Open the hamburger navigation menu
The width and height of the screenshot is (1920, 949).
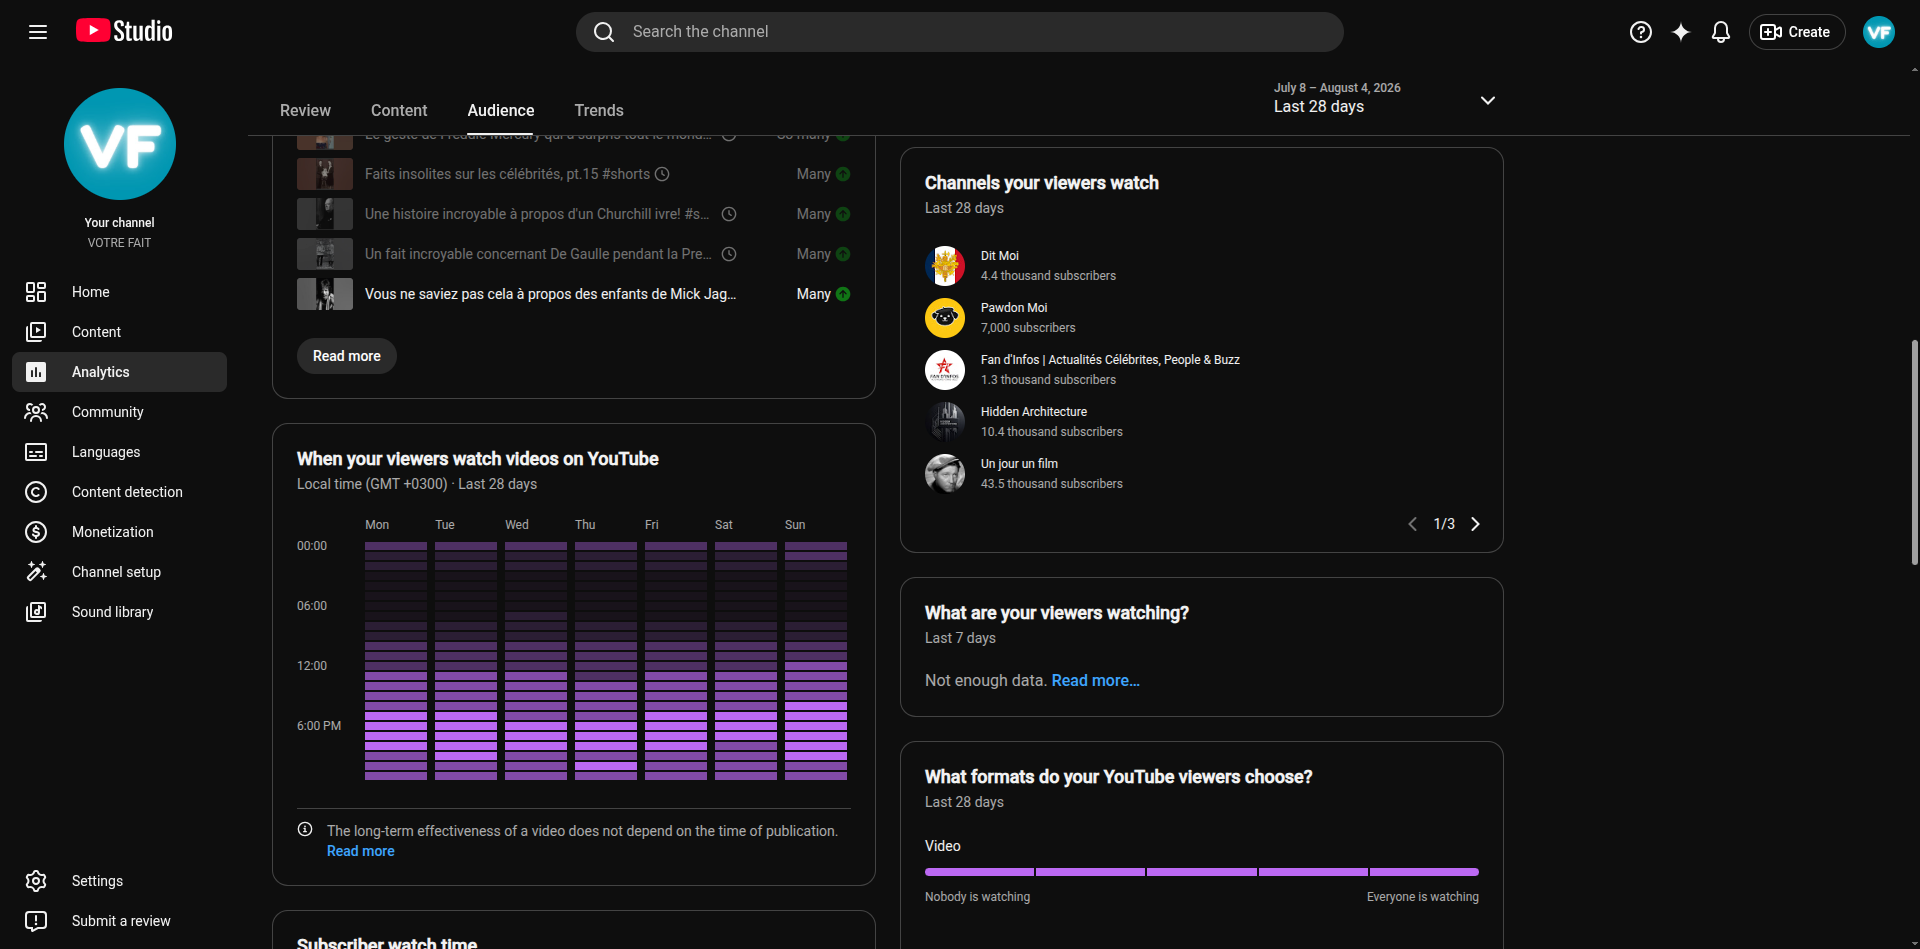coord(38,32)
